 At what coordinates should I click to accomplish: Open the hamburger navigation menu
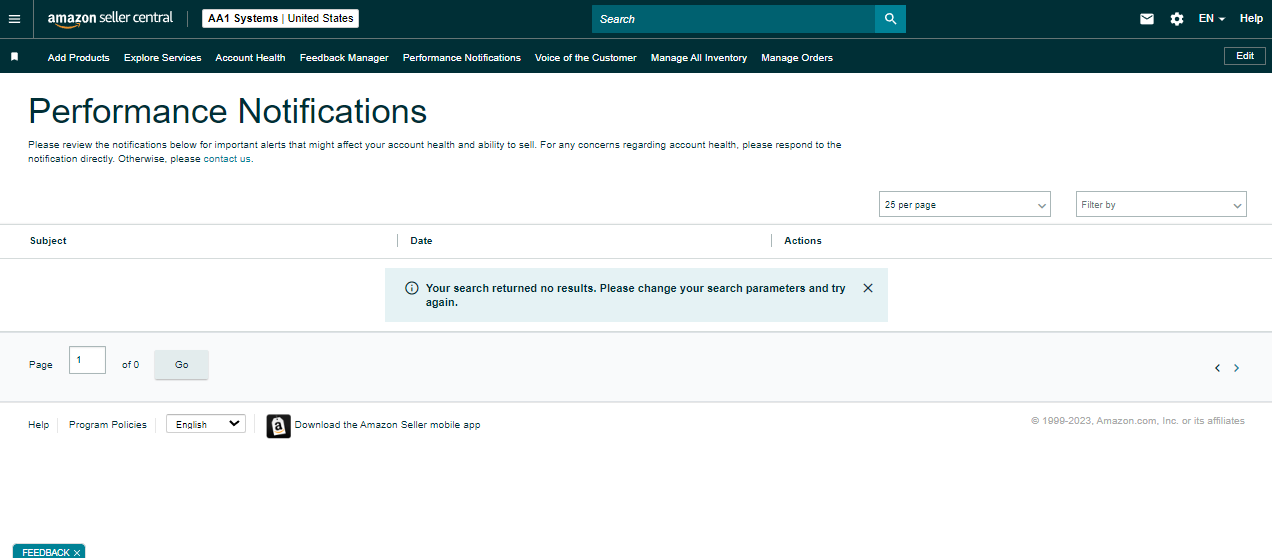[x=14, y=19]
